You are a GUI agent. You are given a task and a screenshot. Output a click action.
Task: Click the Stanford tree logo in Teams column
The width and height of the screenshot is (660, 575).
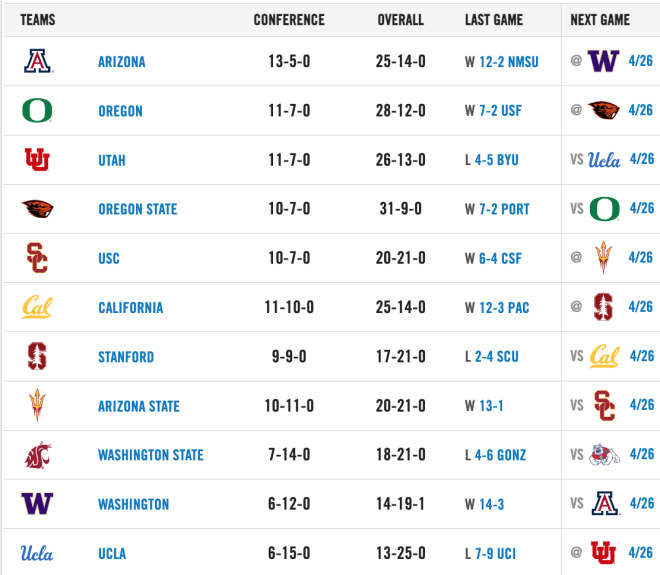click(37, 356)
